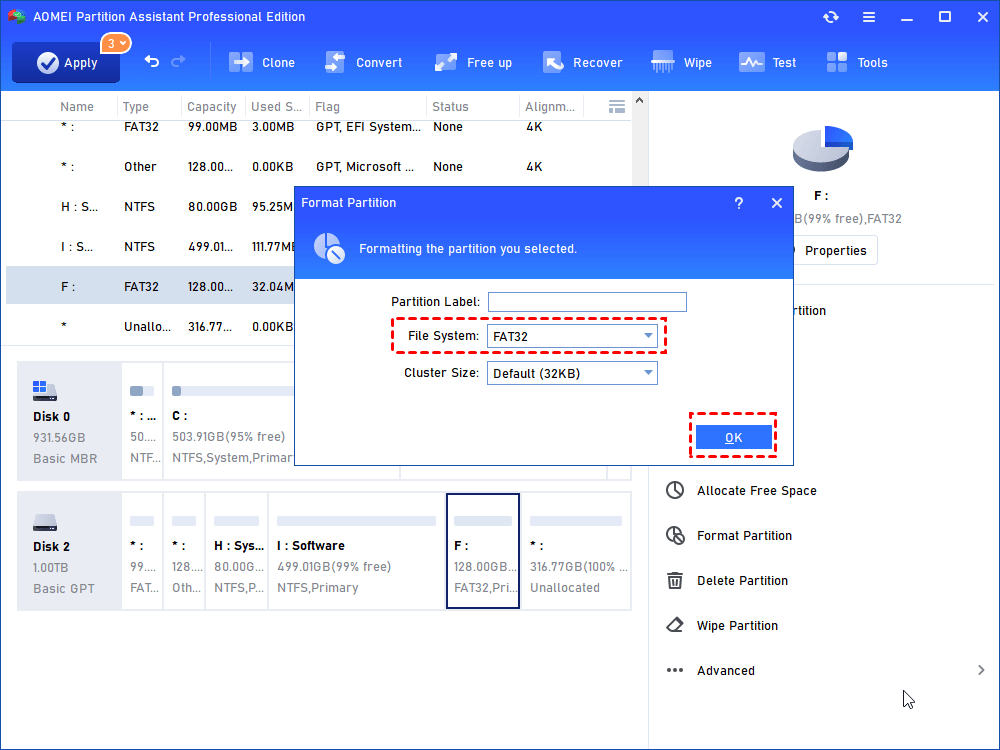The height and width of the screenshot is (750, 1000).
Task: Sort by the Capacity column header
Action: pos(212,107)
